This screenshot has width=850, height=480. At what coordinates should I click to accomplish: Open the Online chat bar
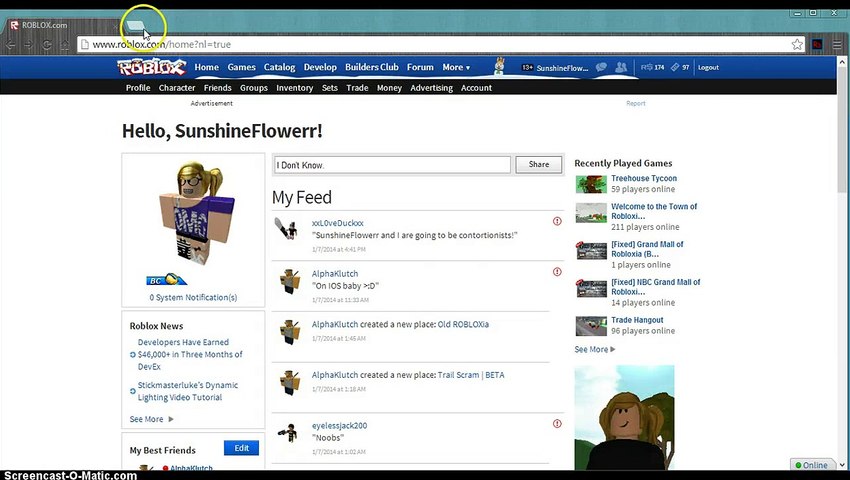[x=811, y=465]
